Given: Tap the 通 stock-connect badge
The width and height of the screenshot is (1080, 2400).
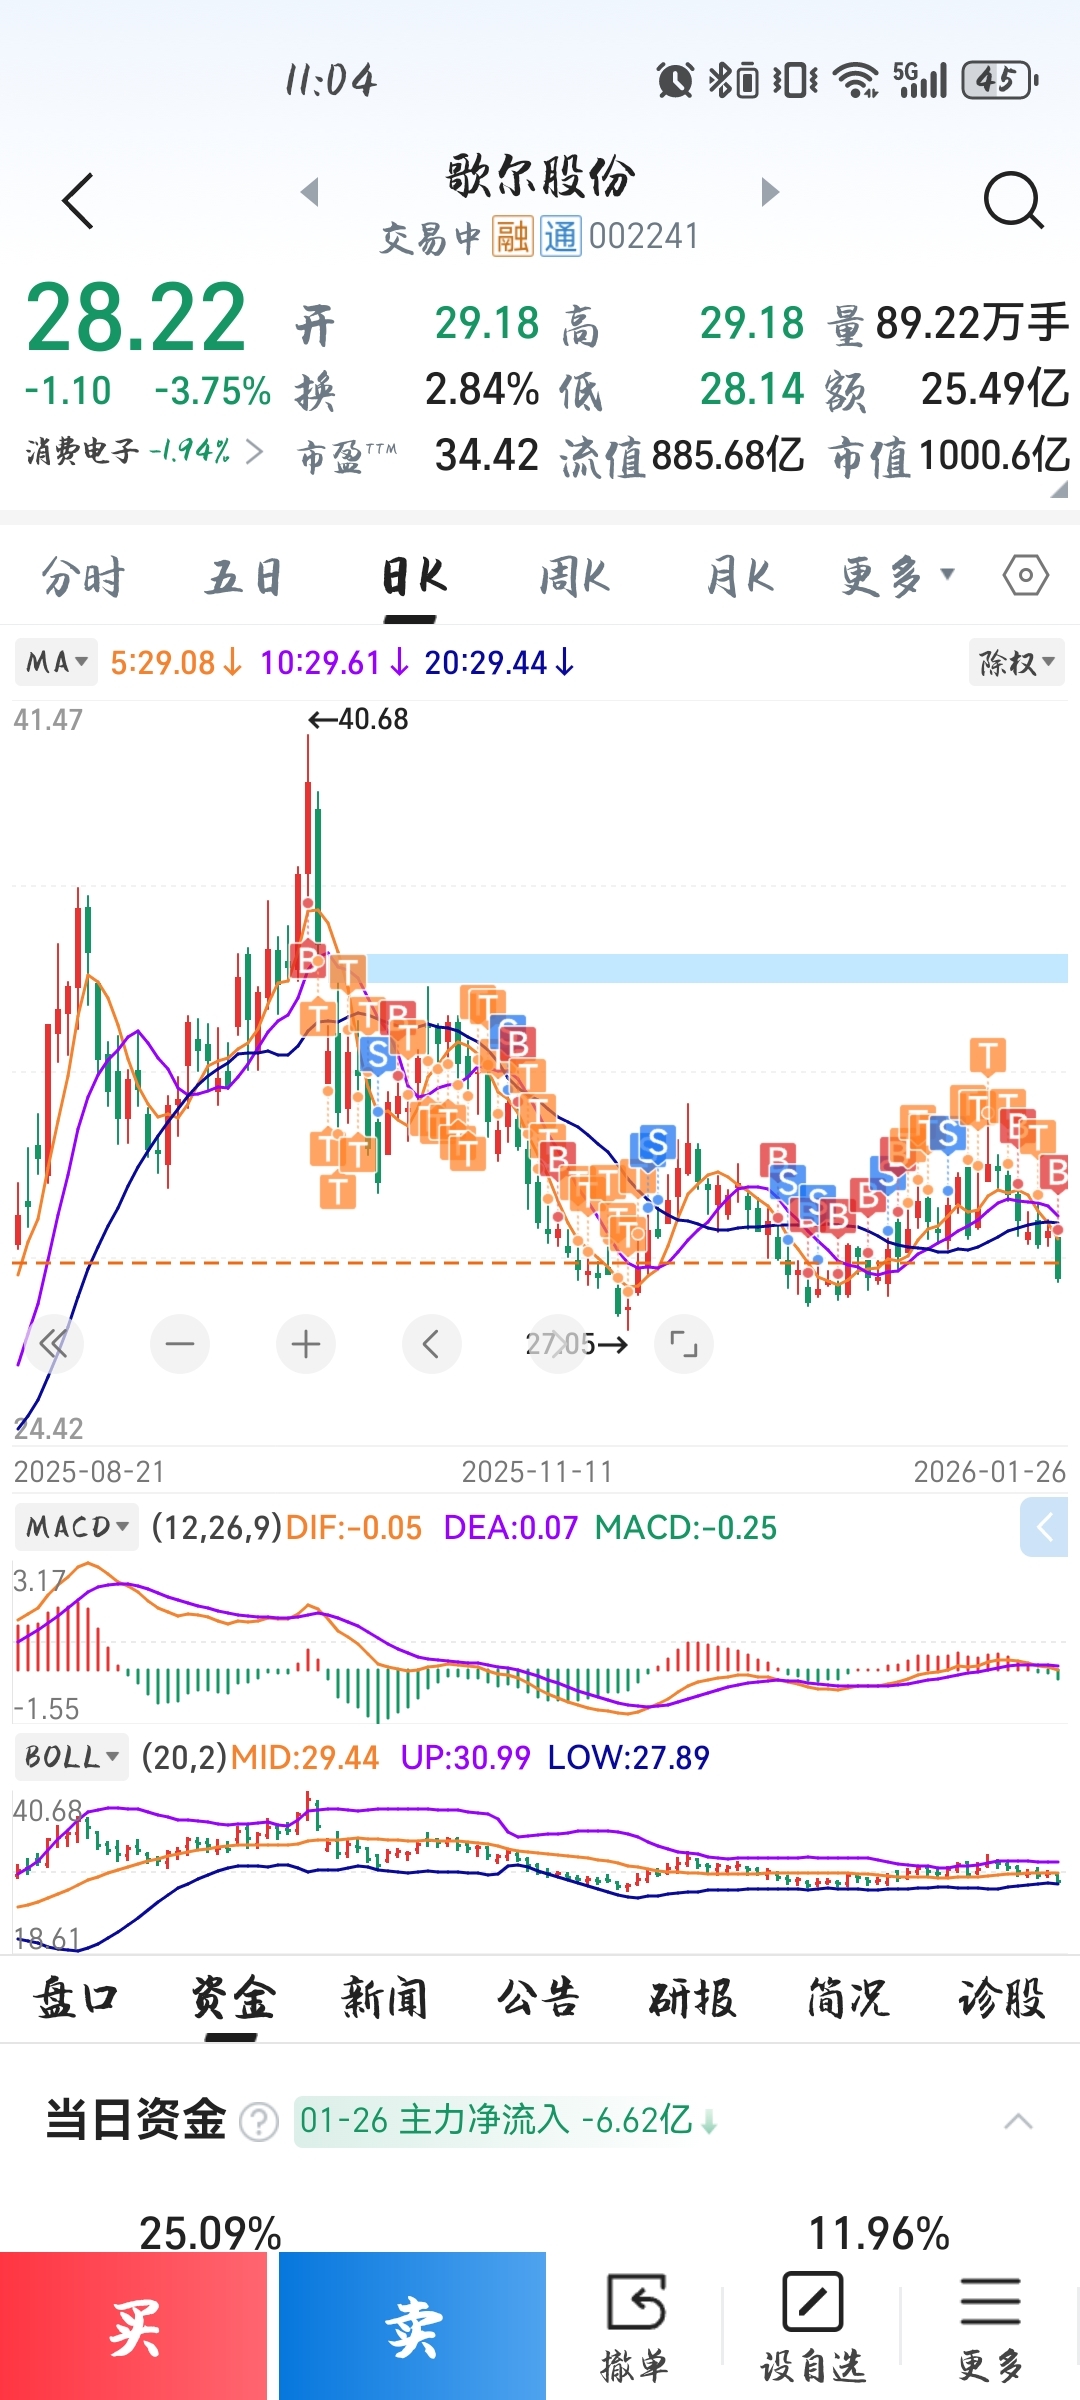Looking at the screenshot, I should [x=561, y=237].
